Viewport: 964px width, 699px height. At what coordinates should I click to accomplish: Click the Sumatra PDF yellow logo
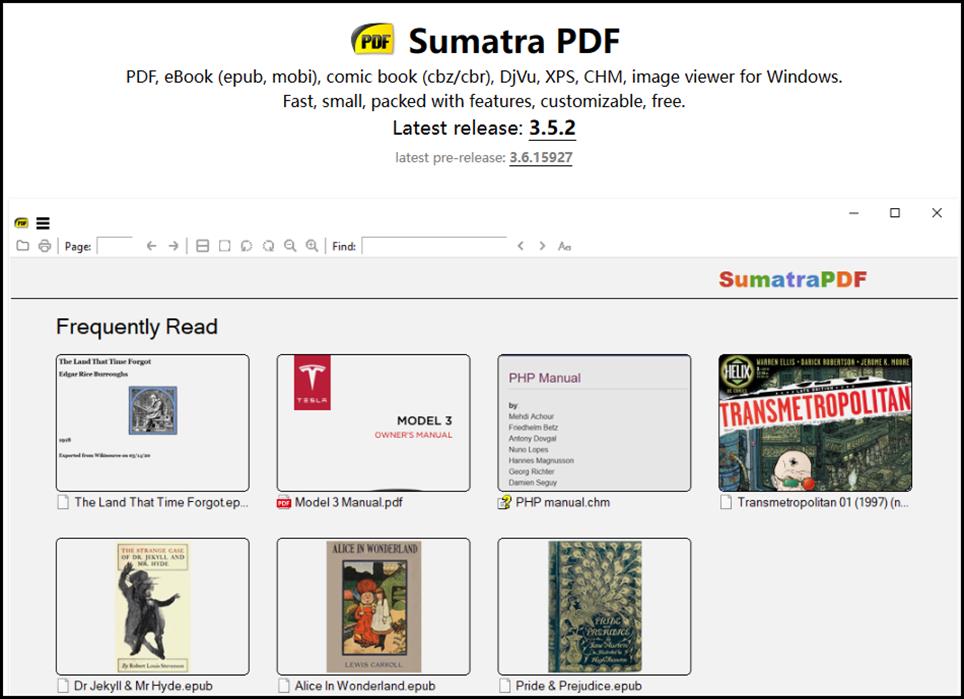pyautogui.click(x=373, y=39)
